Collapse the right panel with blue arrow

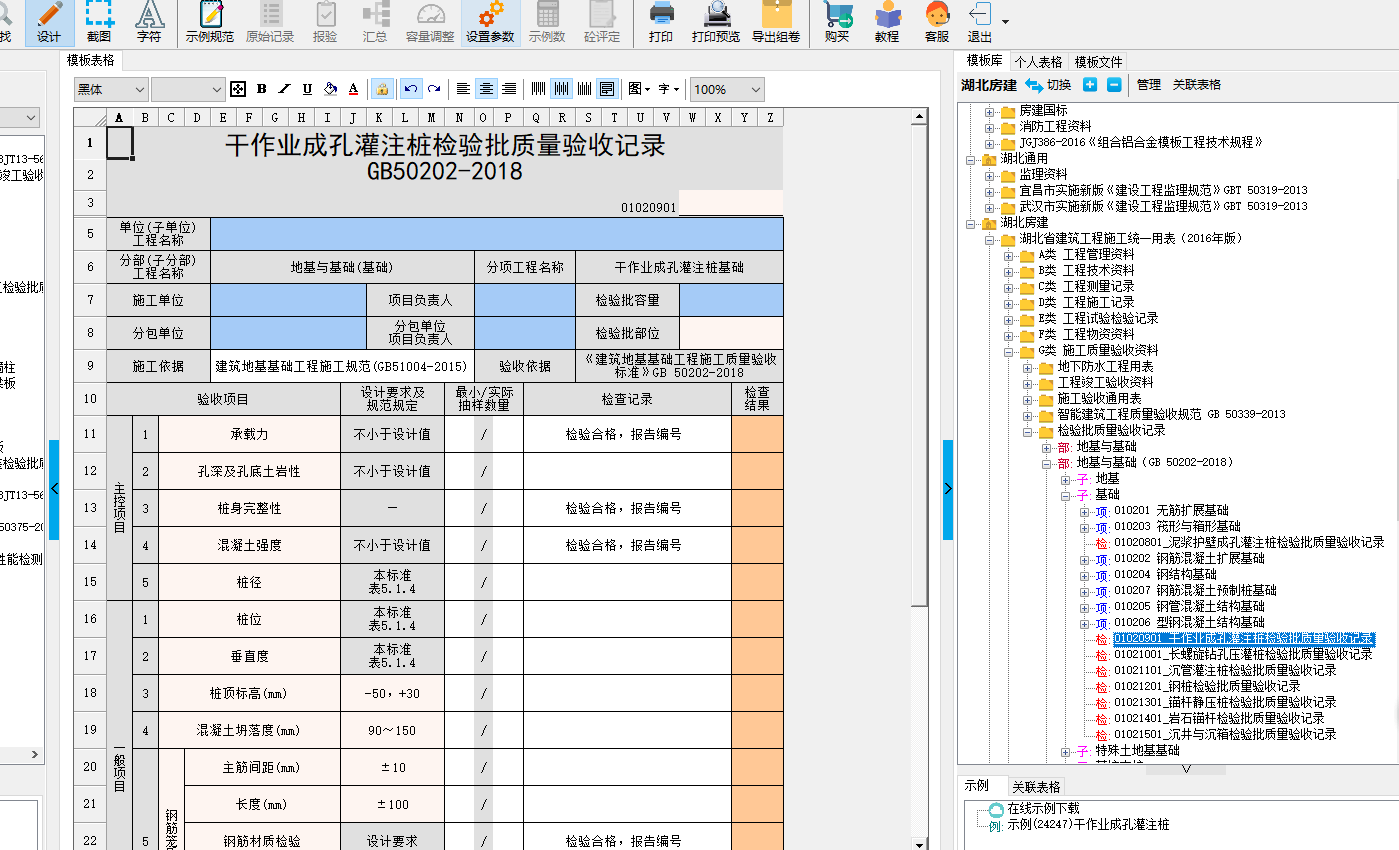click(x=948, y=488)
